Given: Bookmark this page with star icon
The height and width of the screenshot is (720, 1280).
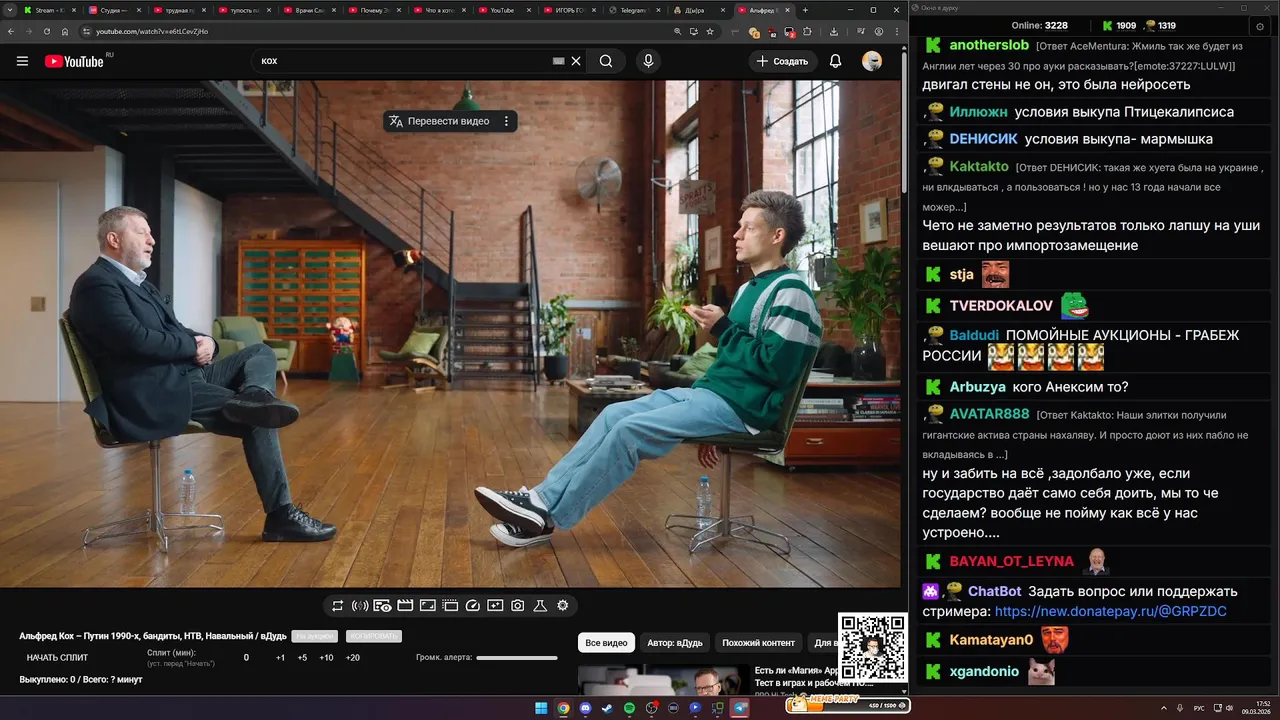Looking at the screenshot, I should [710, 32].
